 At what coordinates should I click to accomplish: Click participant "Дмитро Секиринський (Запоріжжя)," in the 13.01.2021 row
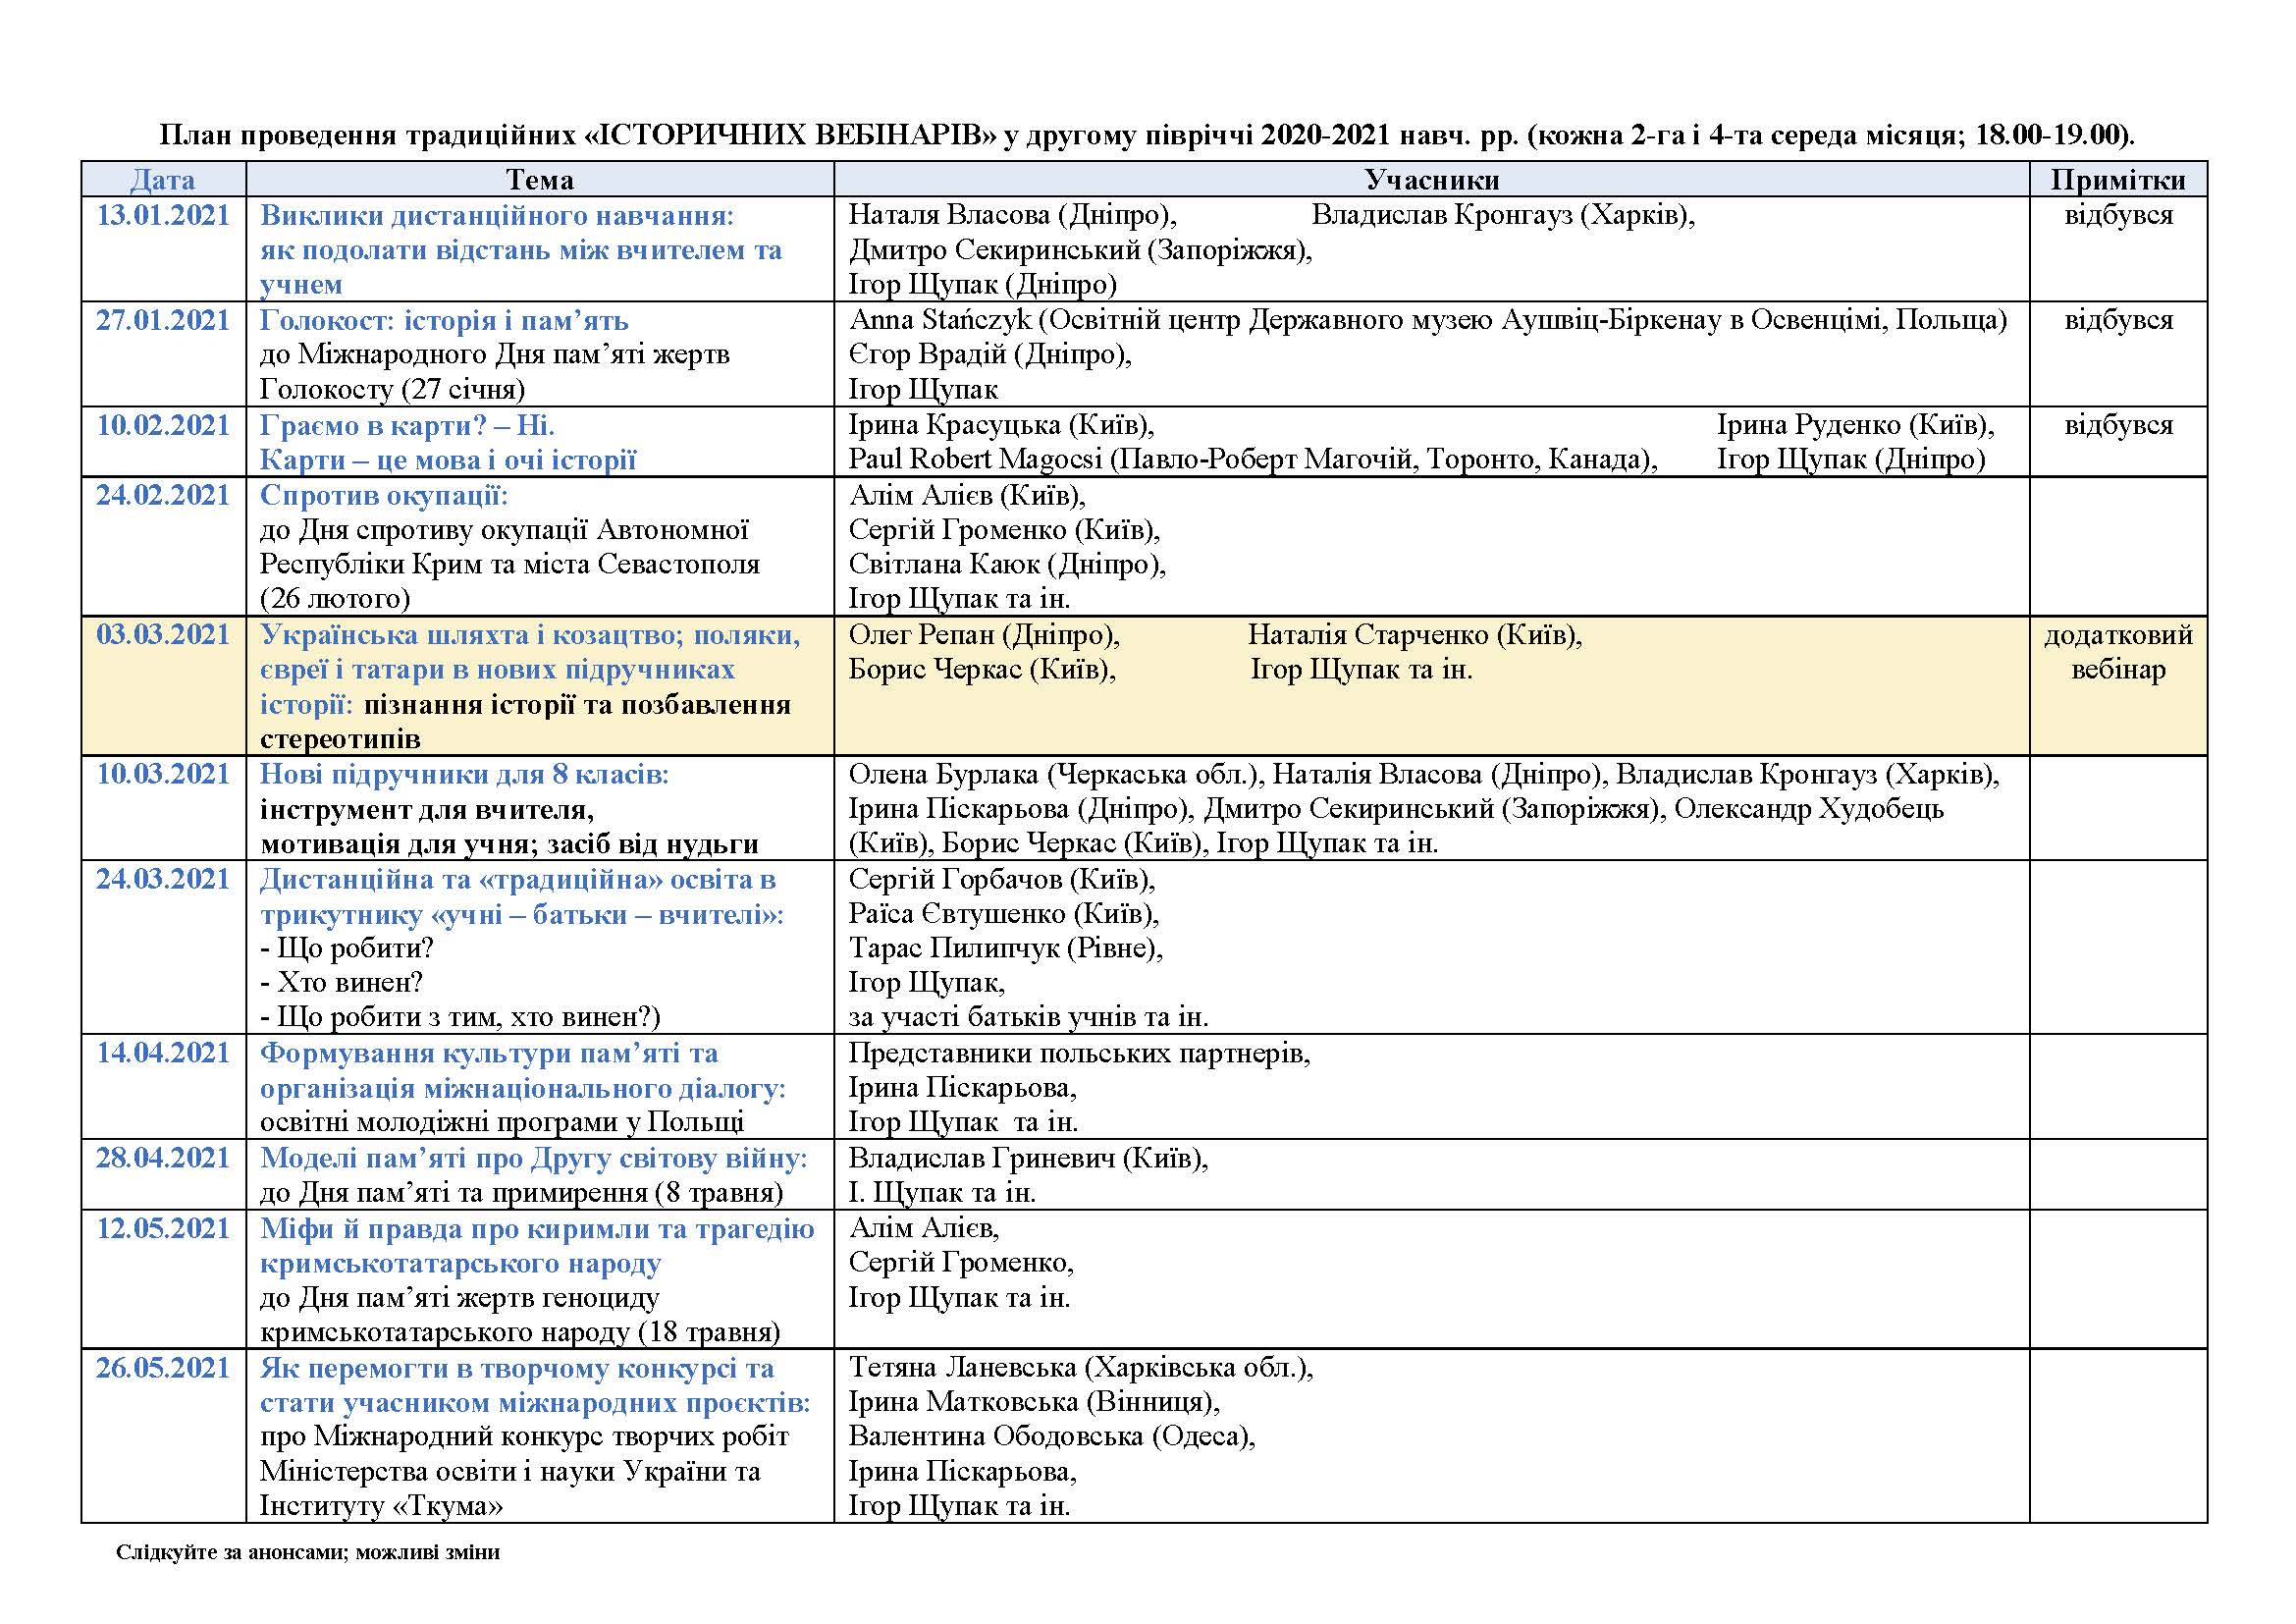click(x=1080, y=250)
